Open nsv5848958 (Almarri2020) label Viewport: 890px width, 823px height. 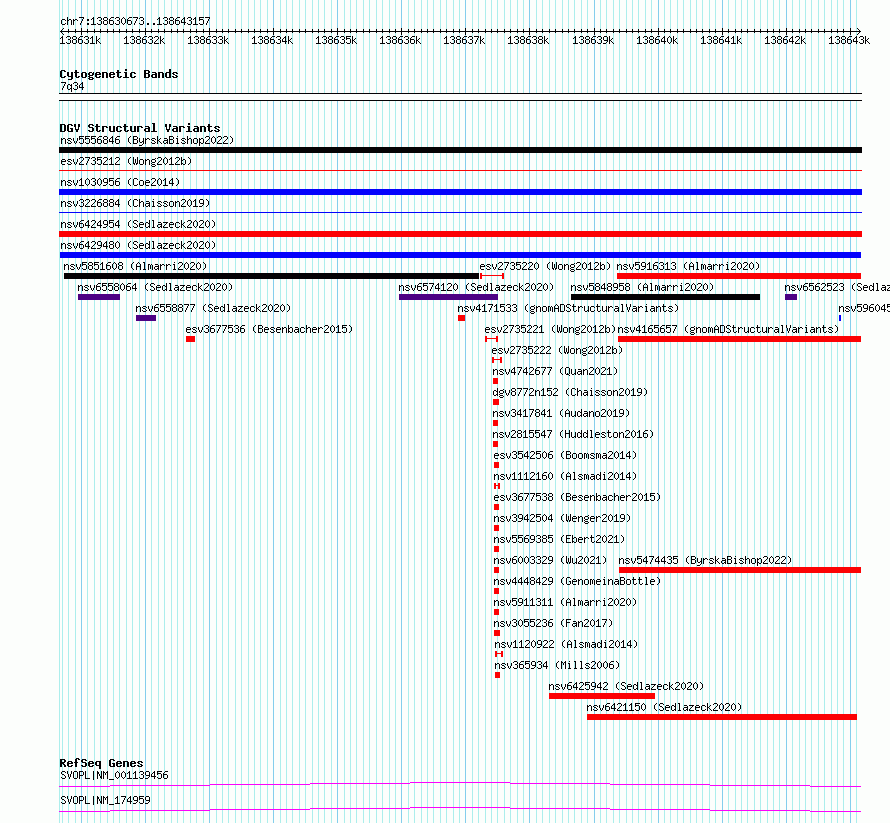click(x=642, y=287)
